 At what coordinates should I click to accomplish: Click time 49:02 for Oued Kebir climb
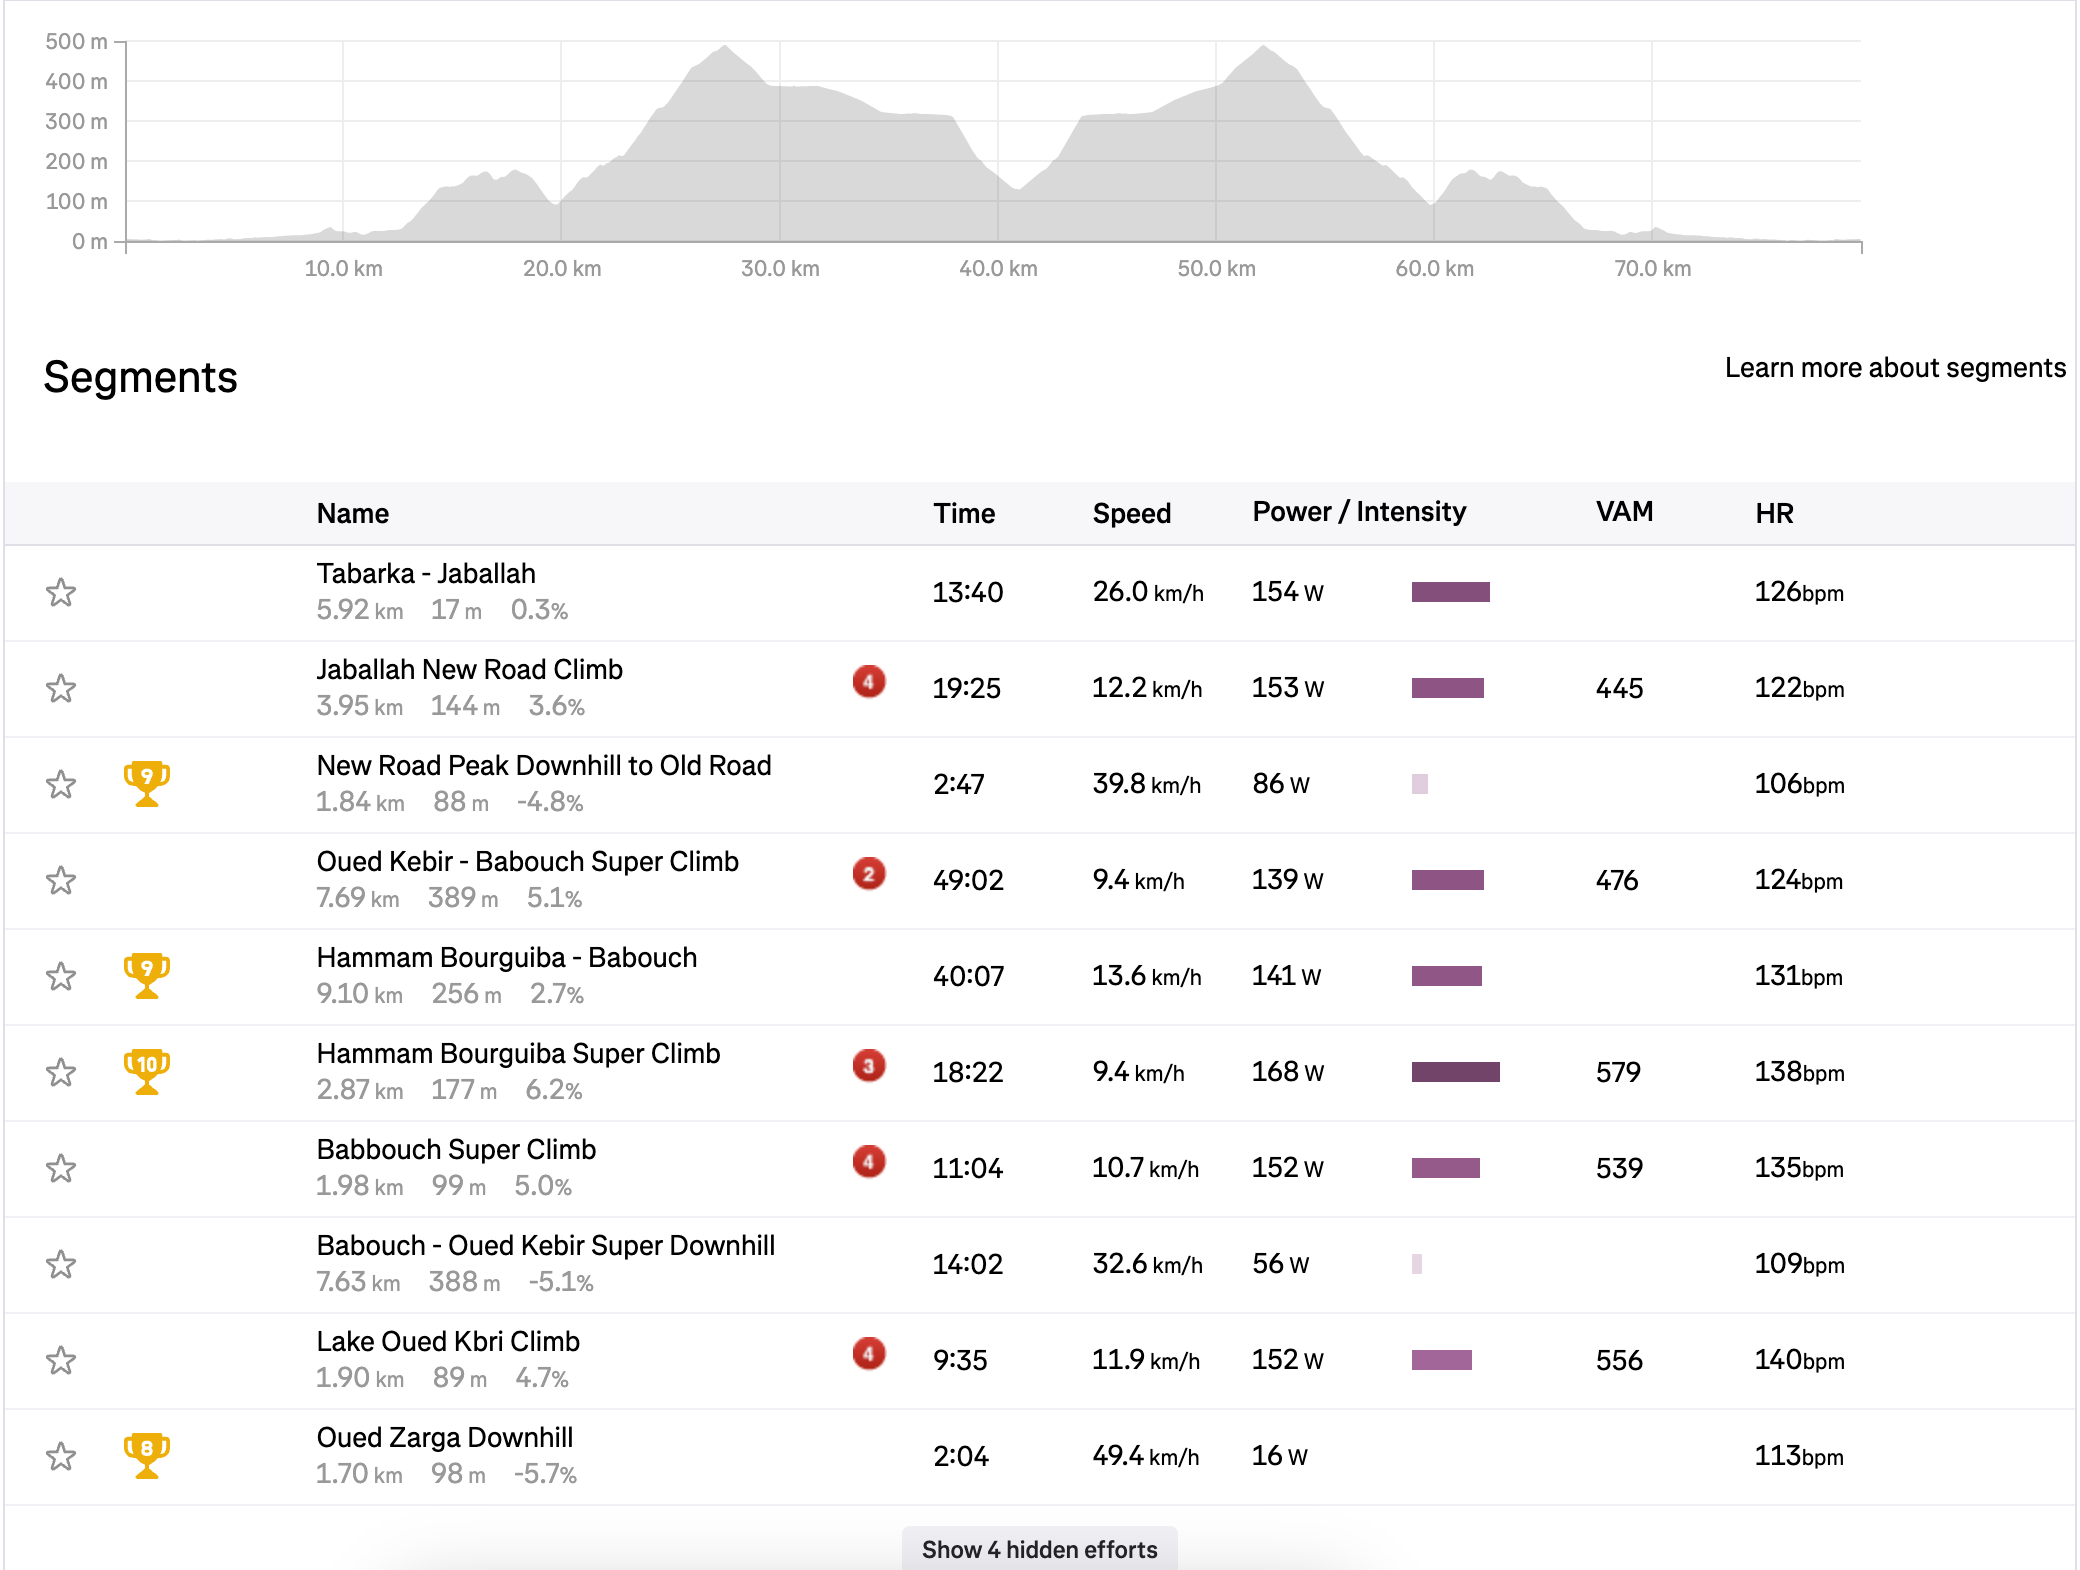coord(967,880)
